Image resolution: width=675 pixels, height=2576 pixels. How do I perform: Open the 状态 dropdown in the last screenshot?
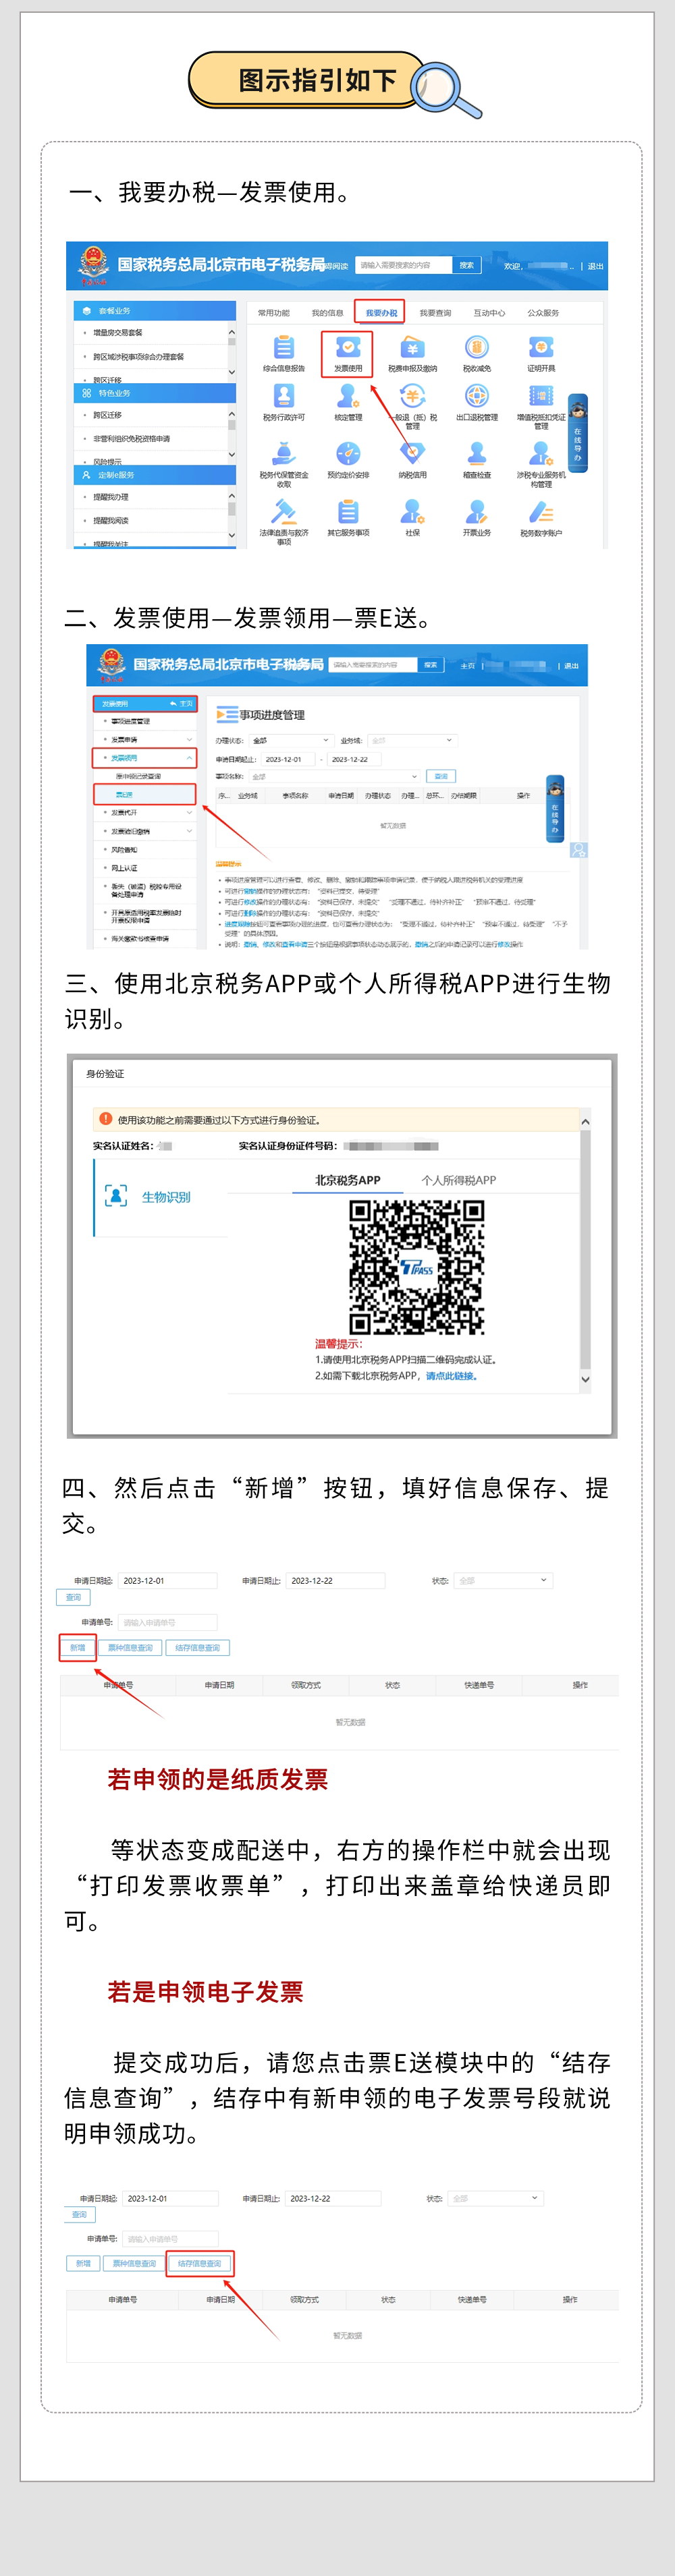point(496,2198)
